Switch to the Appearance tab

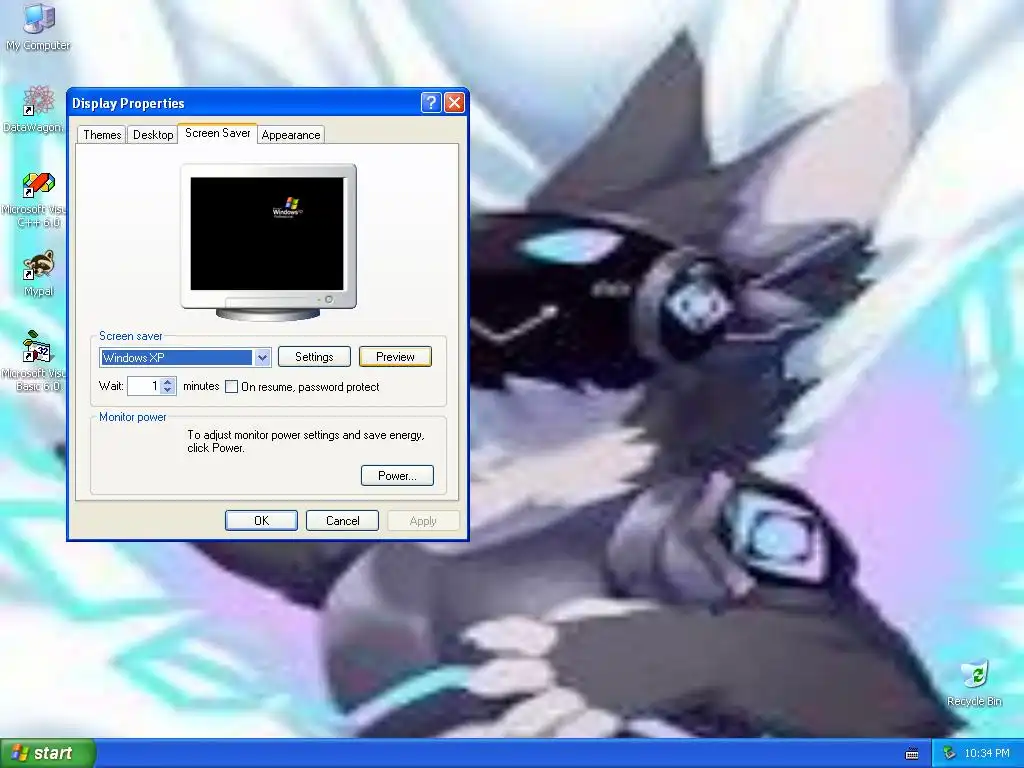tap(291, 135)
